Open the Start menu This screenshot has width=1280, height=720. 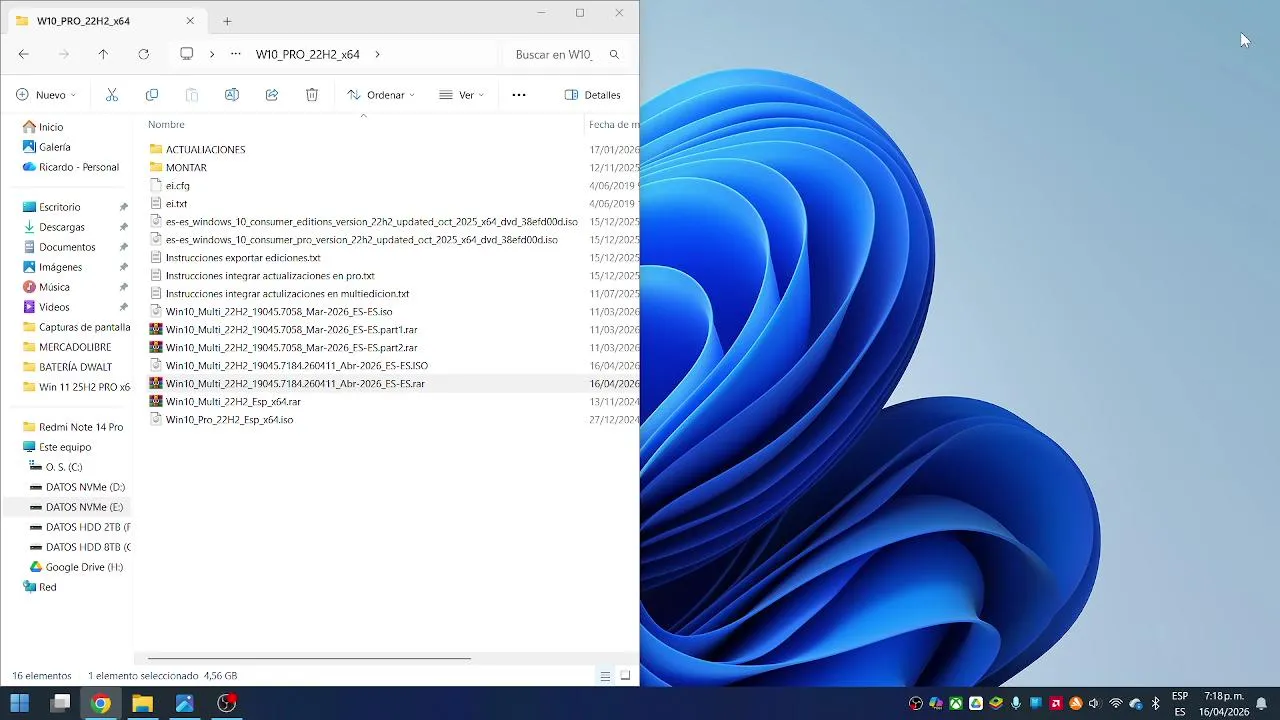point(20,703)
